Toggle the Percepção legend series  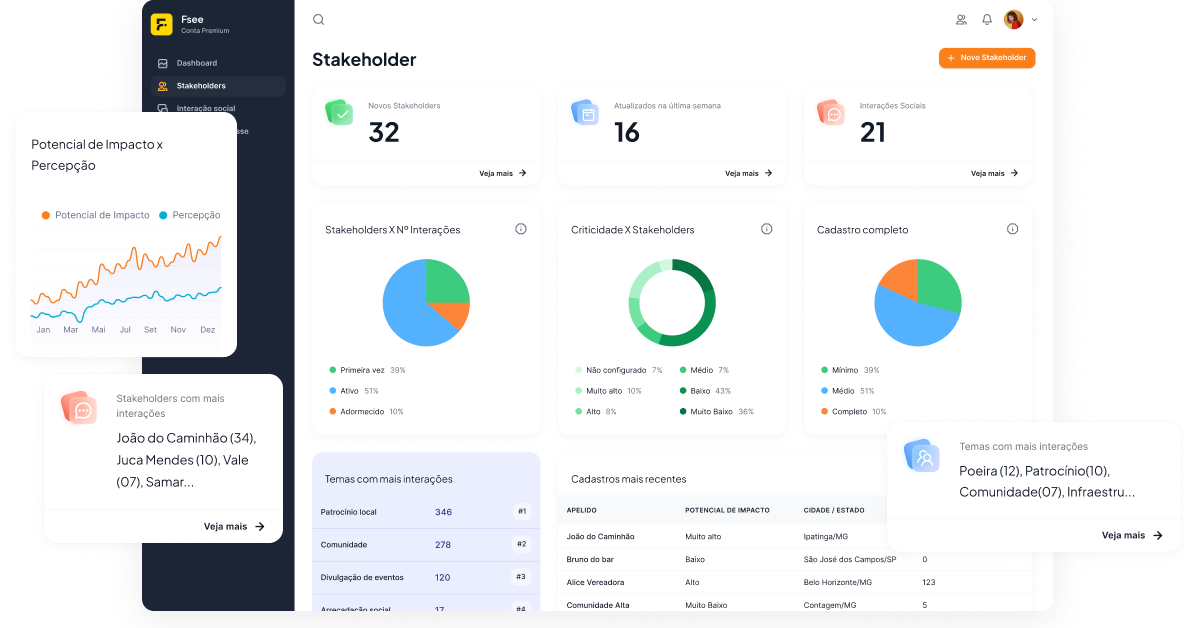(x=190, y=215)
